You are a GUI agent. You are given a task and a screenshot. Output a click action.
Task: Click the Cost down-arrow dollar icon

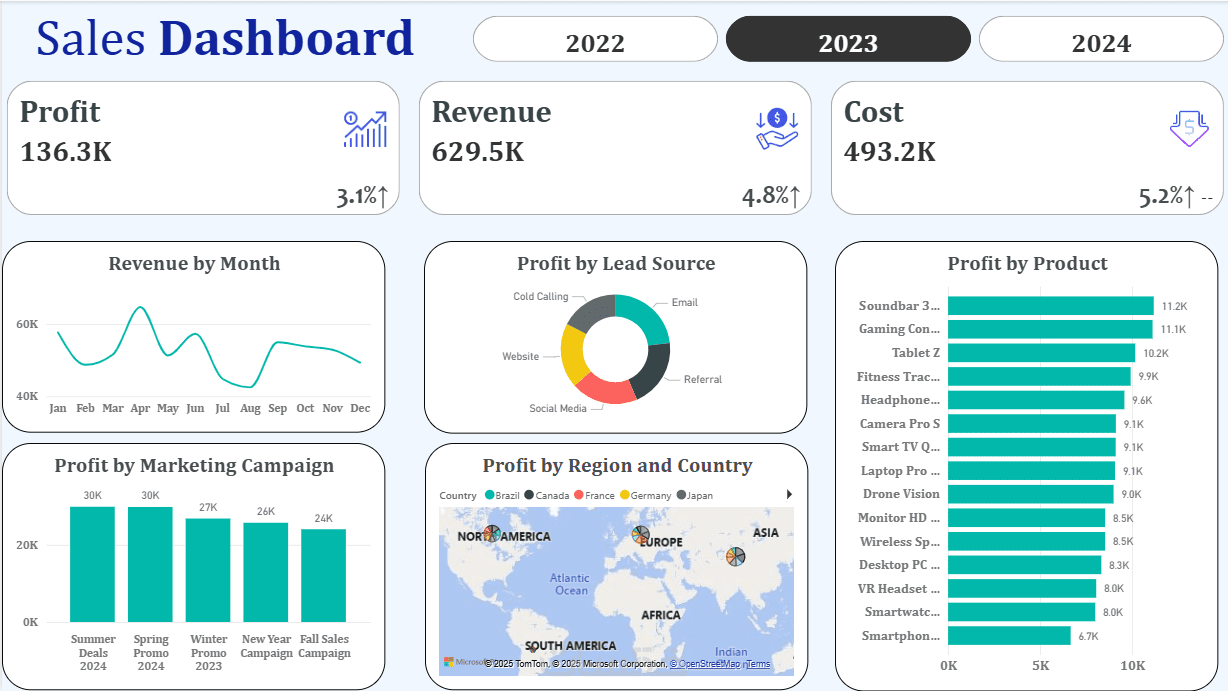coord(1189,129)
